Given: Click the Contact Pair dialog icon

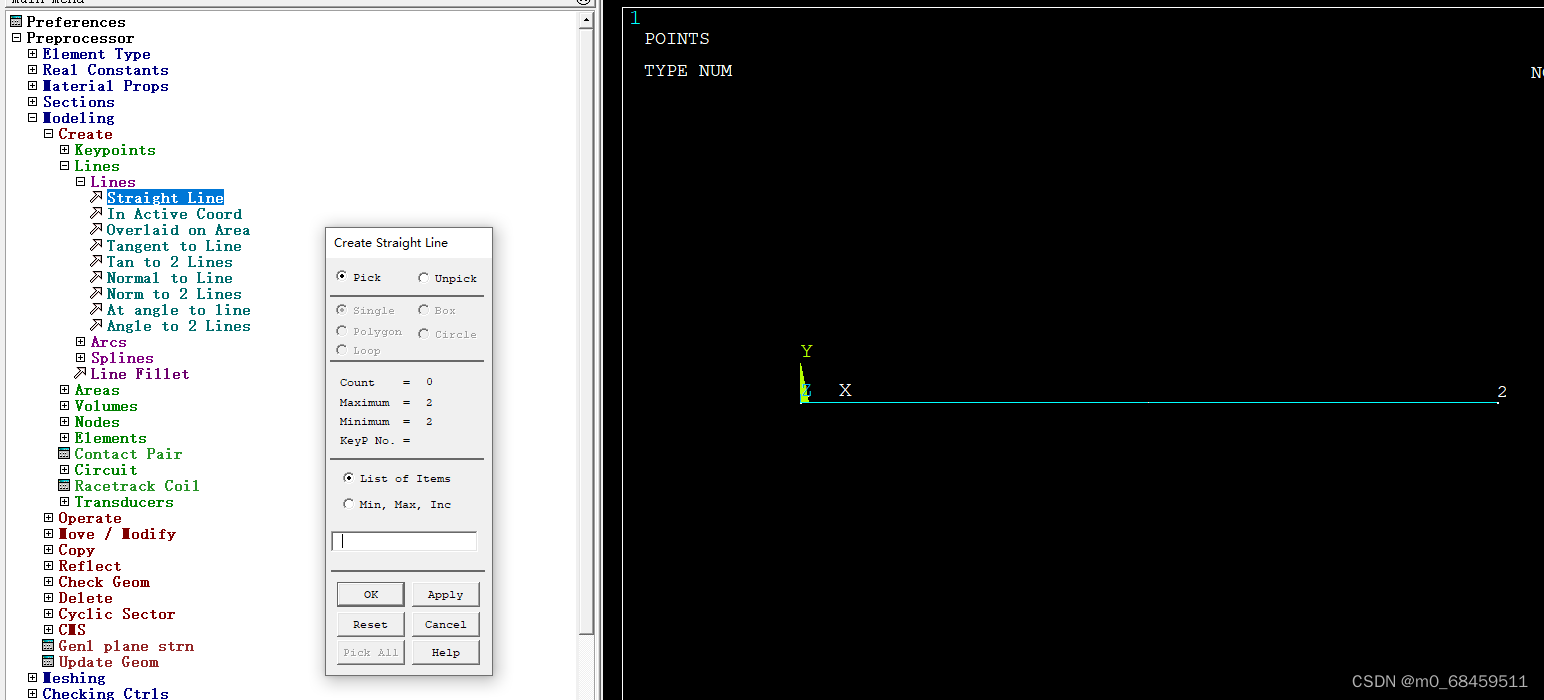Looking at the screenshot, I should coord(64,454).
